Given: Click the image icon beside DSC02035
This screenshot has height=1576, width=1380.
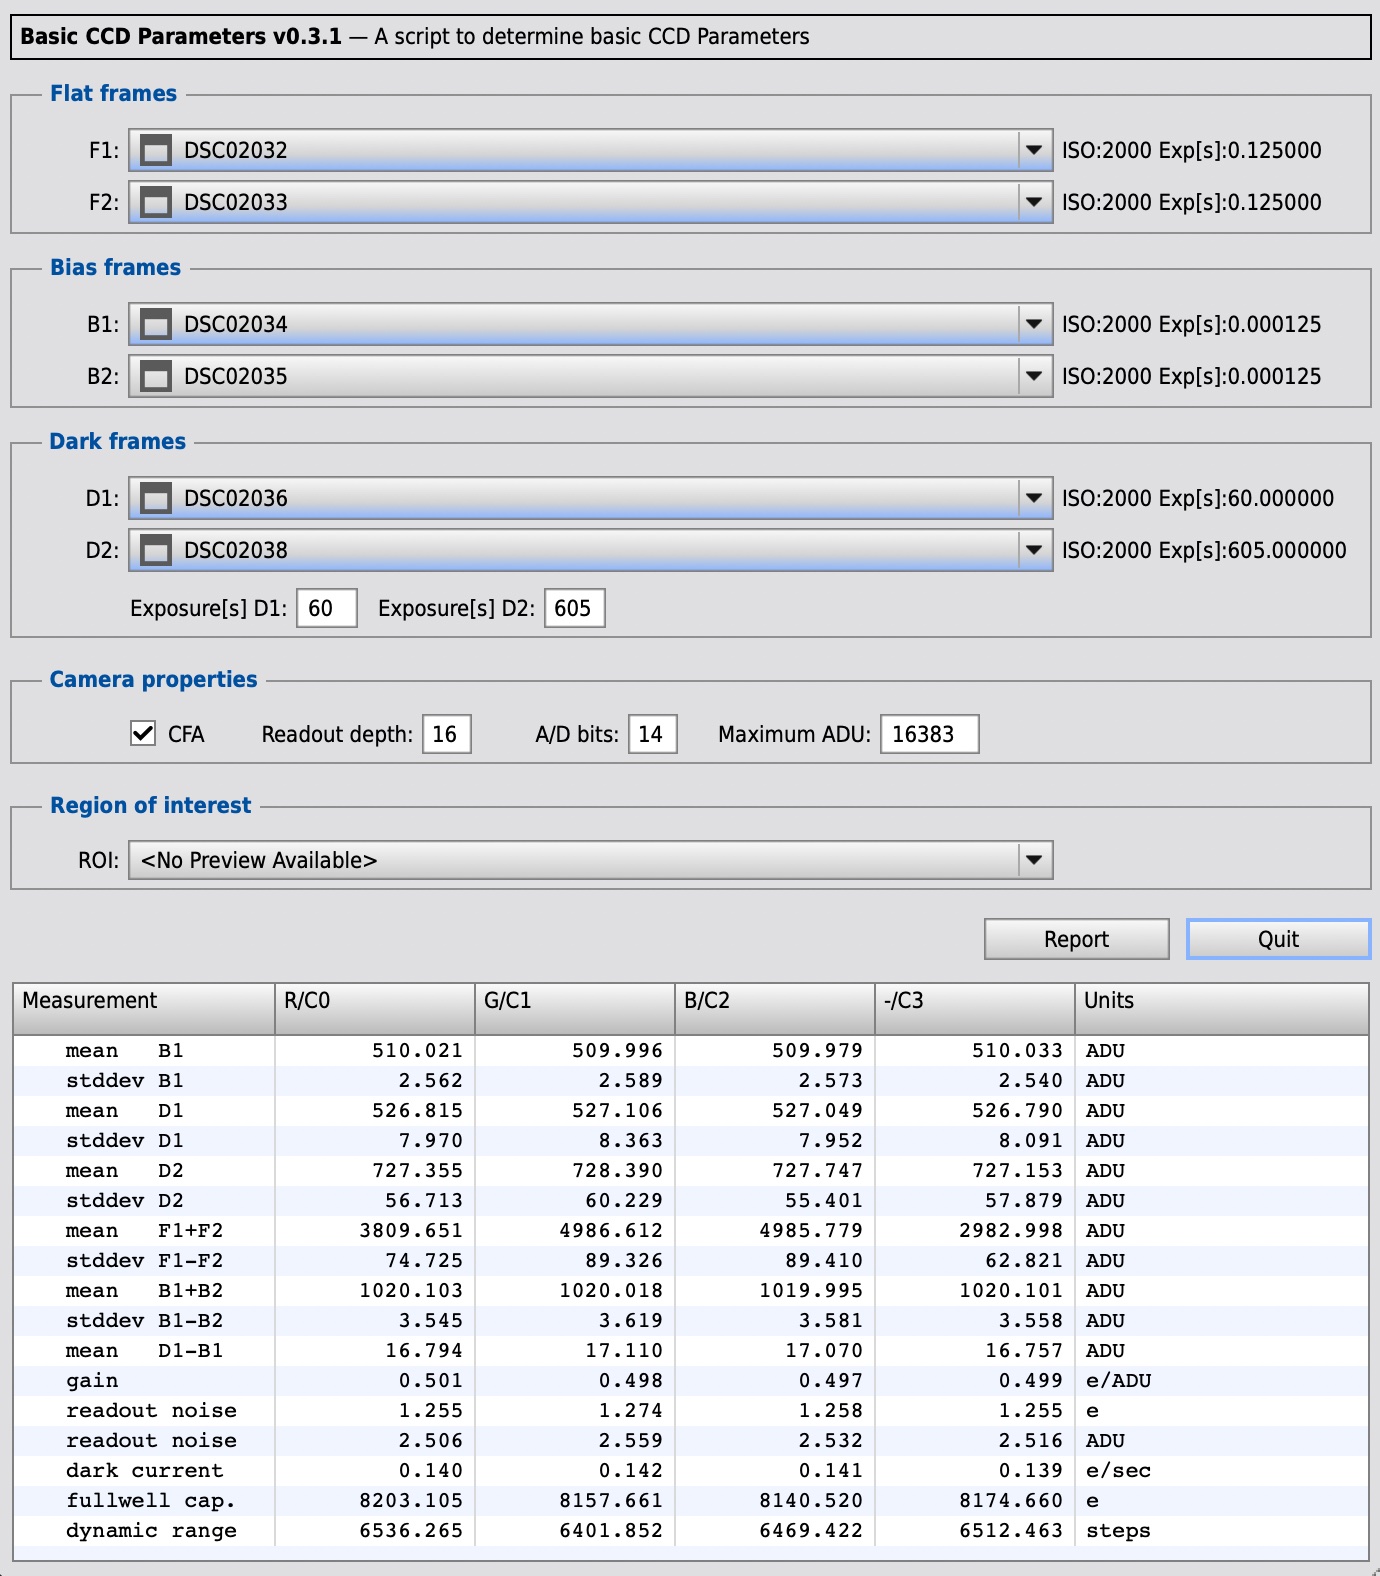Looking at the screenshot, I should tap(155, 377).
